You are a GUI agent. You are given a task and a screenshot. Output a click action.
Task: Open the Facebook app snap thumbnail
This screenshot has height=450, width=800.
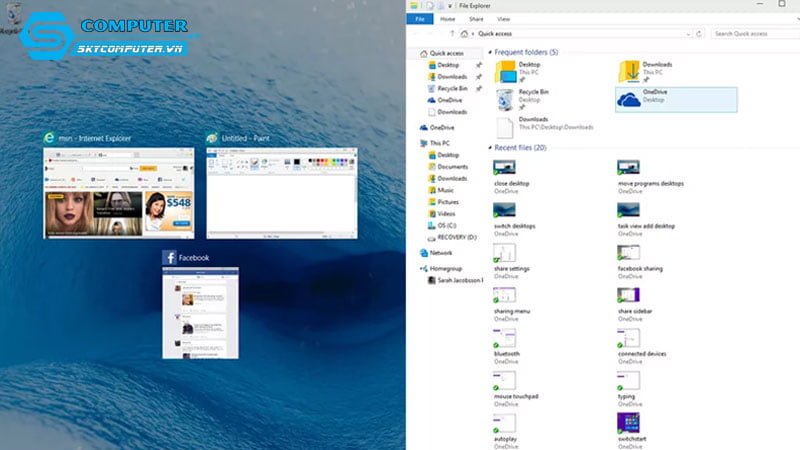[x=201, y=312]
